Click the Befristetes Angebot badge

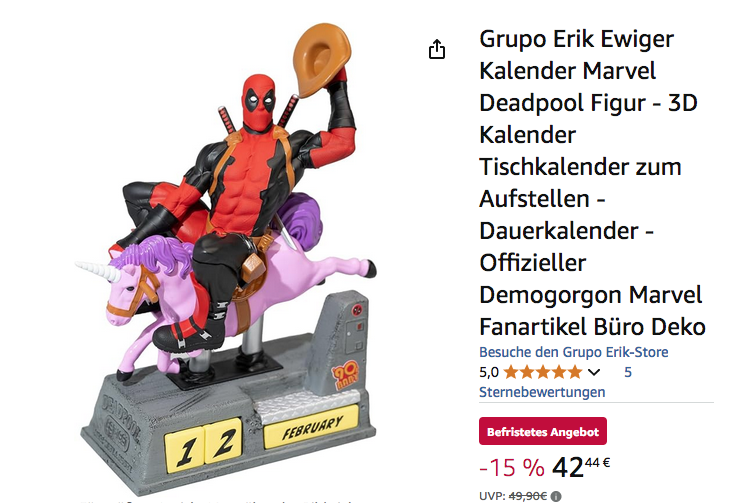[x=543, y=431]
